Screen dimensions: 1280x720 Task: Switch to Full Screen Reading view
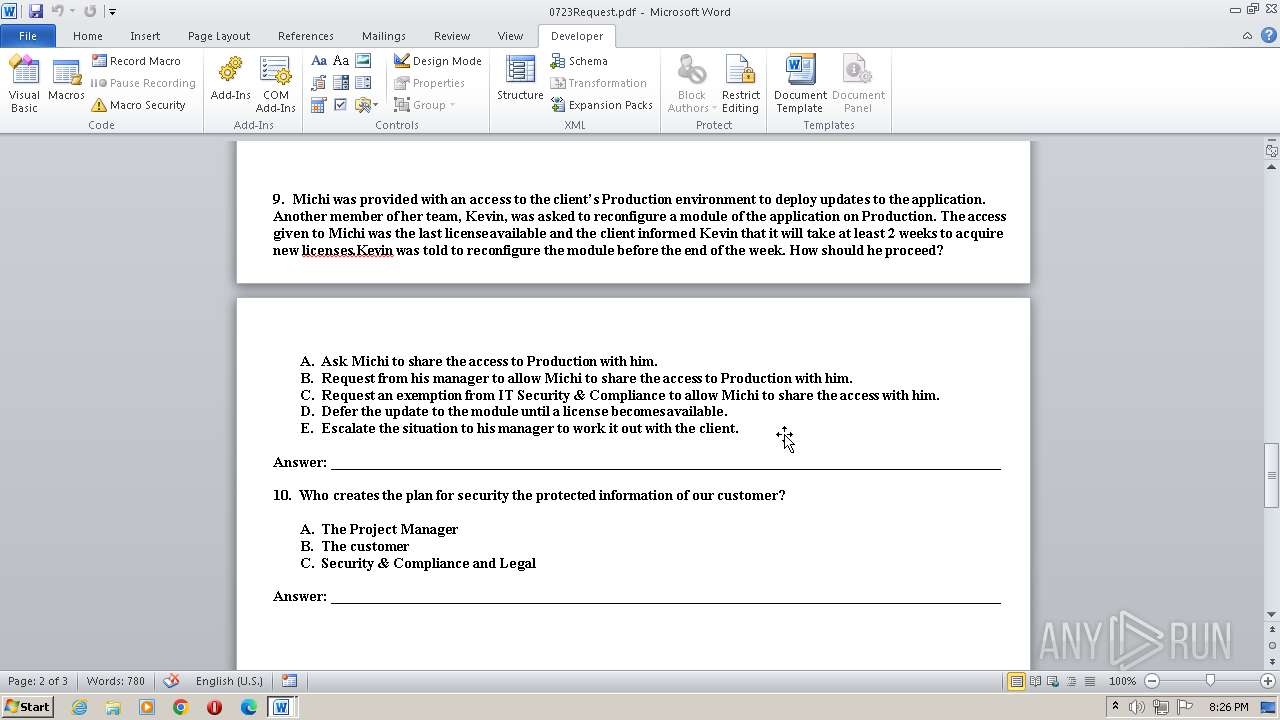(x=1034, y=681)
